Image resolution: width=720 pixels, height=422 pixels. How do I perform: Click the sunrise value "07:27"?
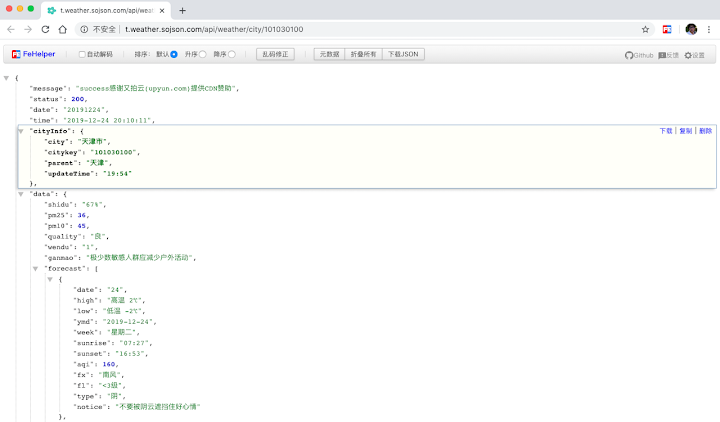pyautogui.click(x=134, y=343)
